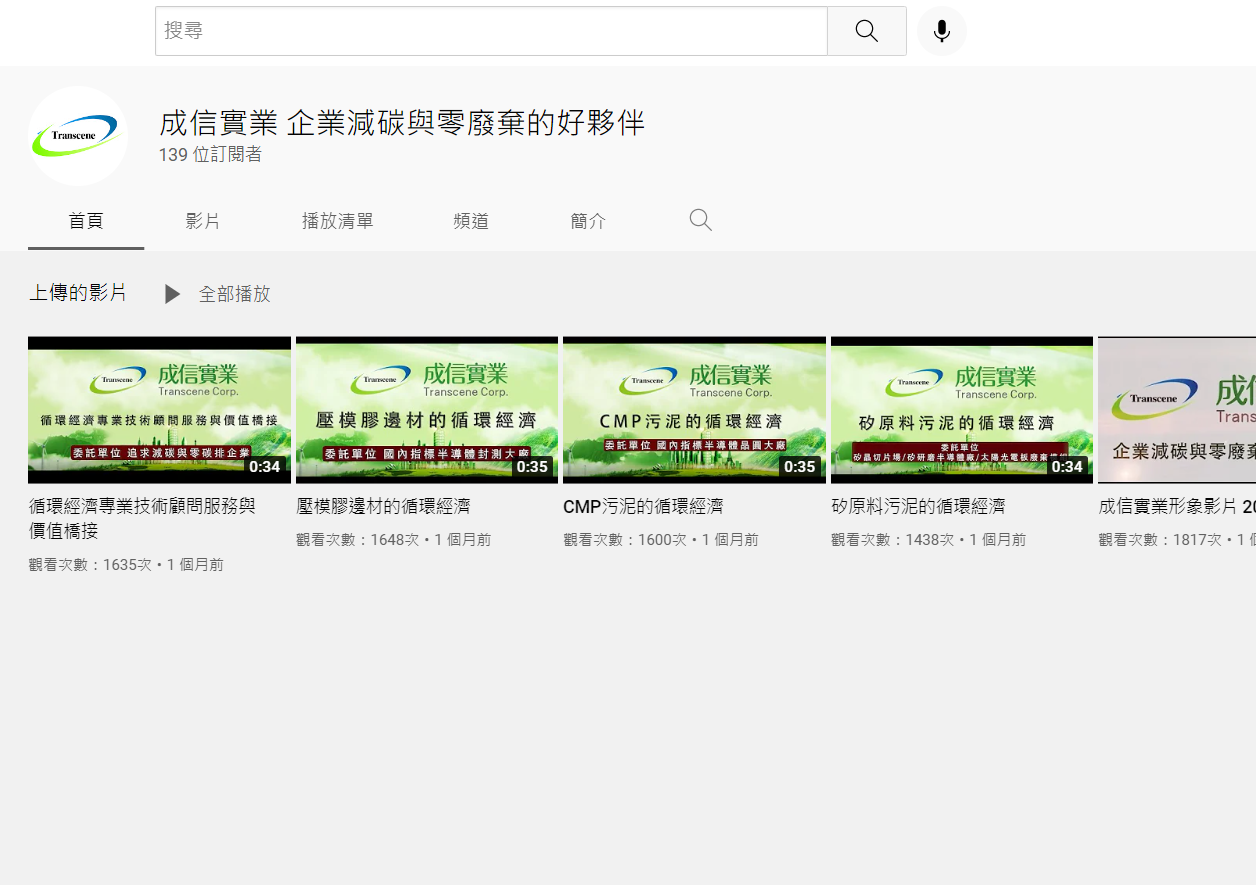Click video title 壓模膠邊材的循環經濟
The width and height of the screenshot is (1256, 885).
point(383,507)
